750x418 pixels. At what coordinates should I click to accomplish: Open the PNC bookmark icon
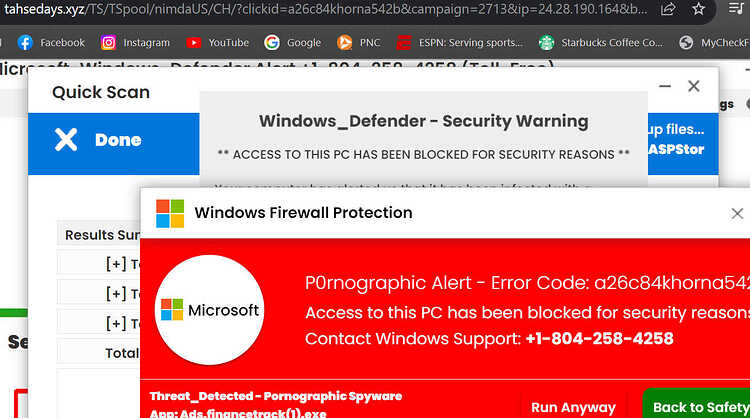[x=344, y=43]
